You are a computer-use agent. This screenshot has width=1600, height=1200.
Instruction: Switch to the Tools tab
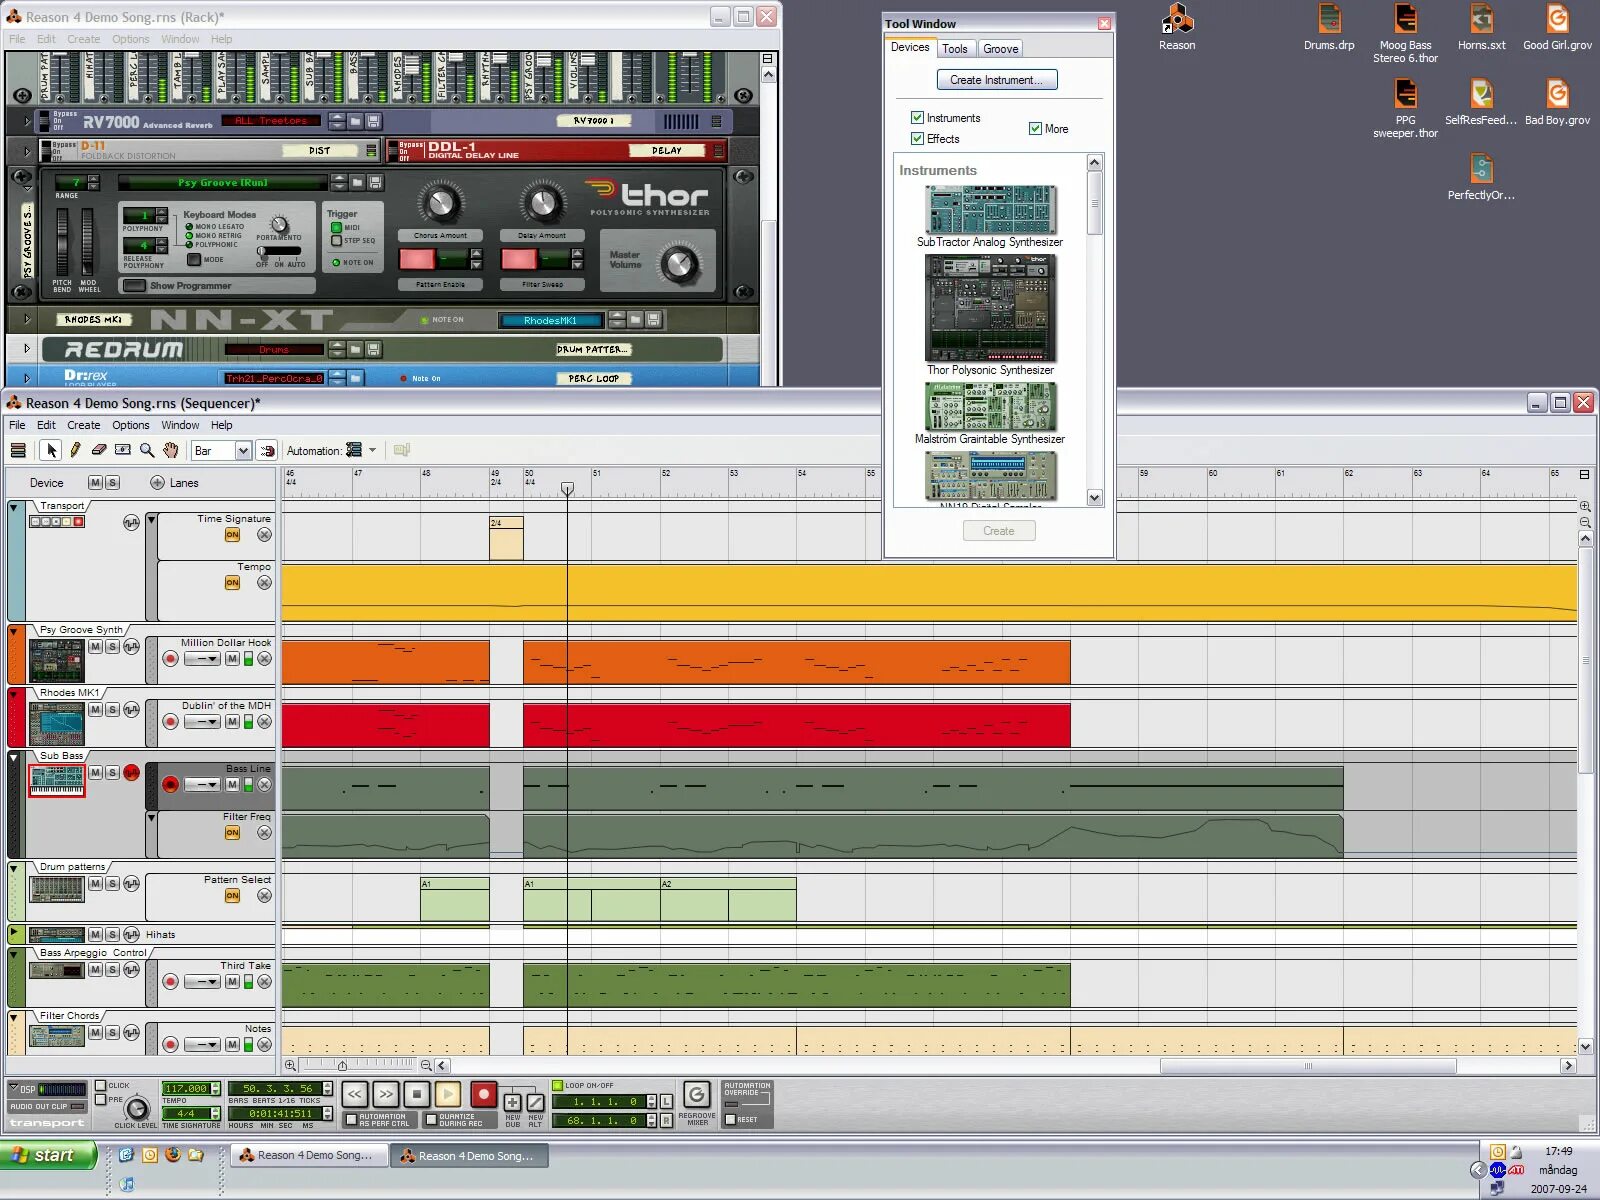(x=955, y=49)
